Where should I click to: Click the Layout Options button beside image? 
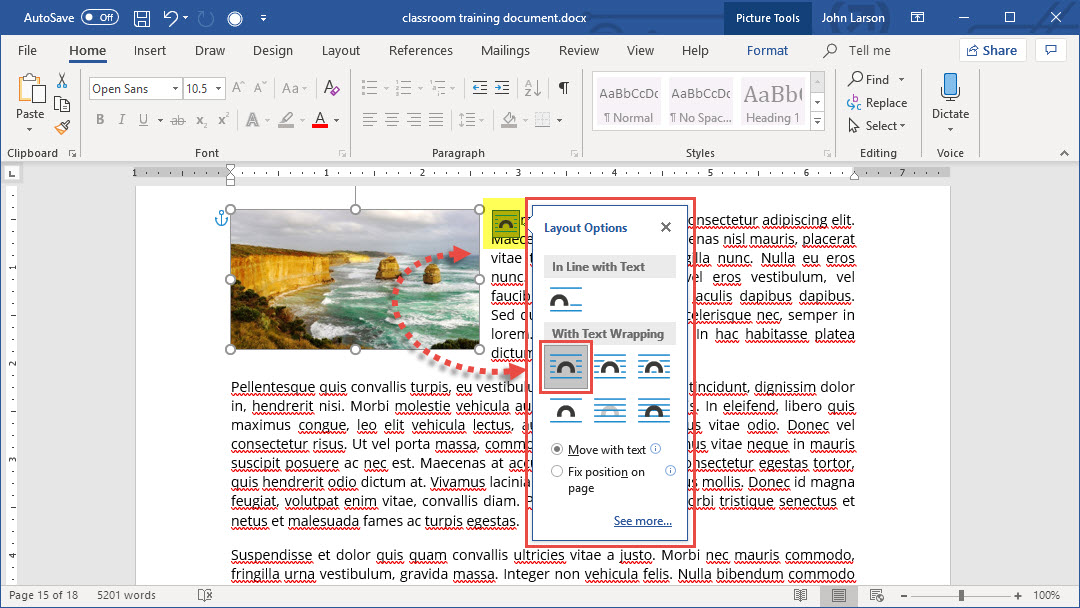point(505,224)
